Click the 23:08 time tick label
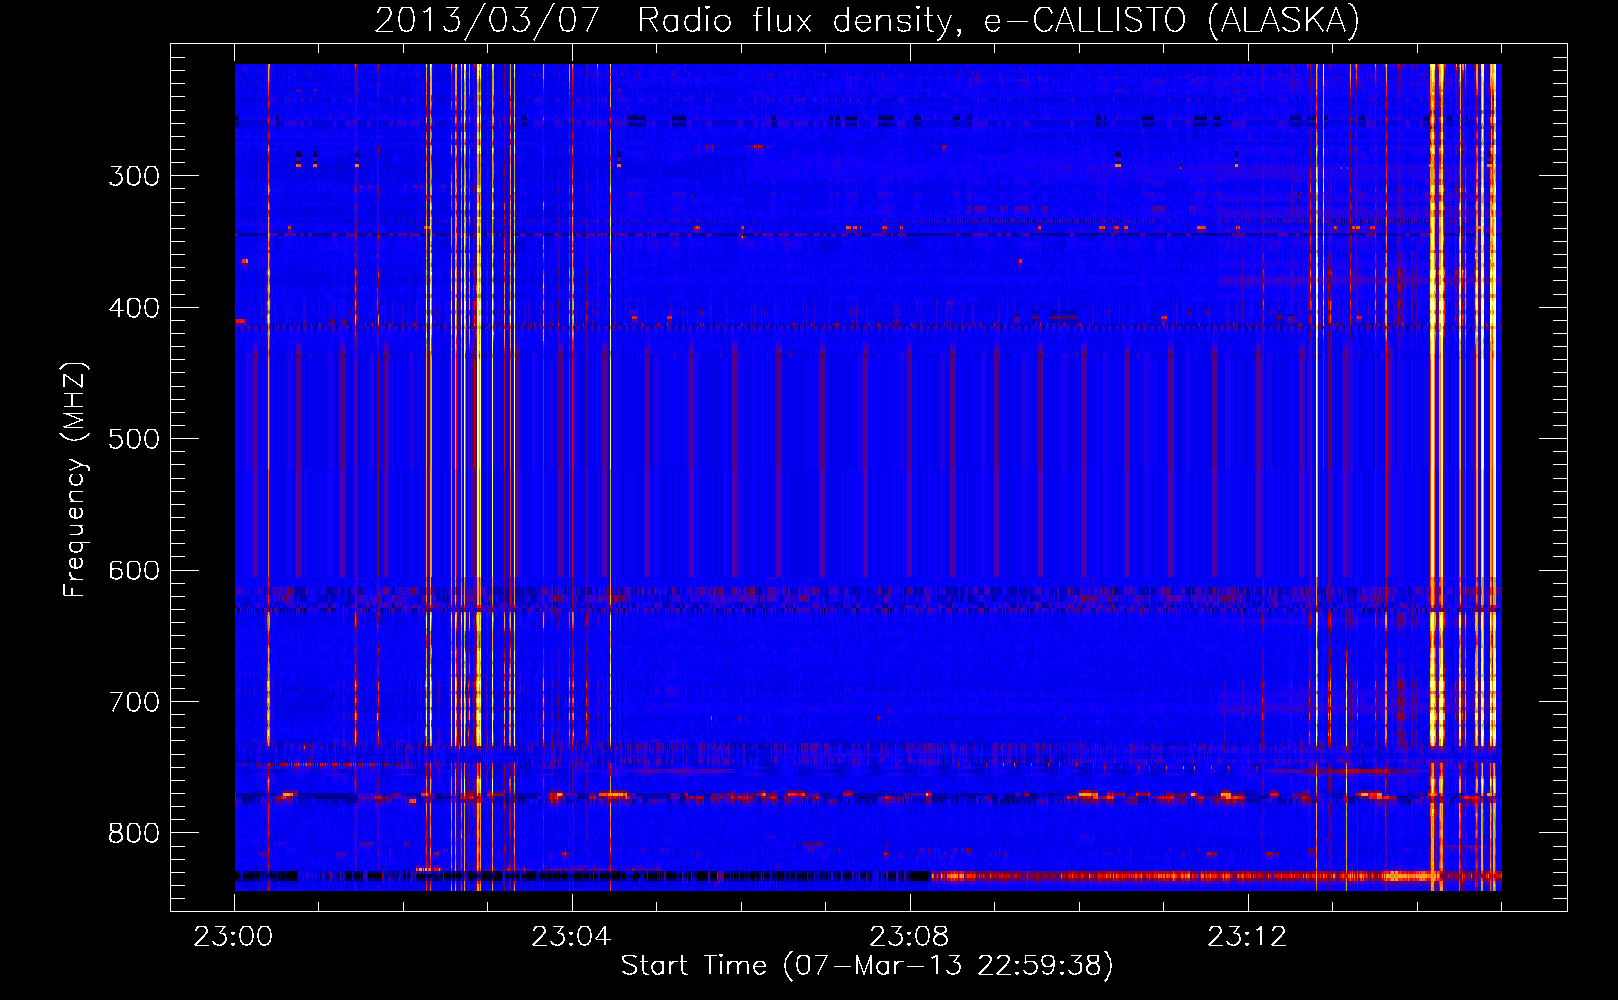Image resolution: width=1618 pixels, height=1000 pixels. (908, 937)
